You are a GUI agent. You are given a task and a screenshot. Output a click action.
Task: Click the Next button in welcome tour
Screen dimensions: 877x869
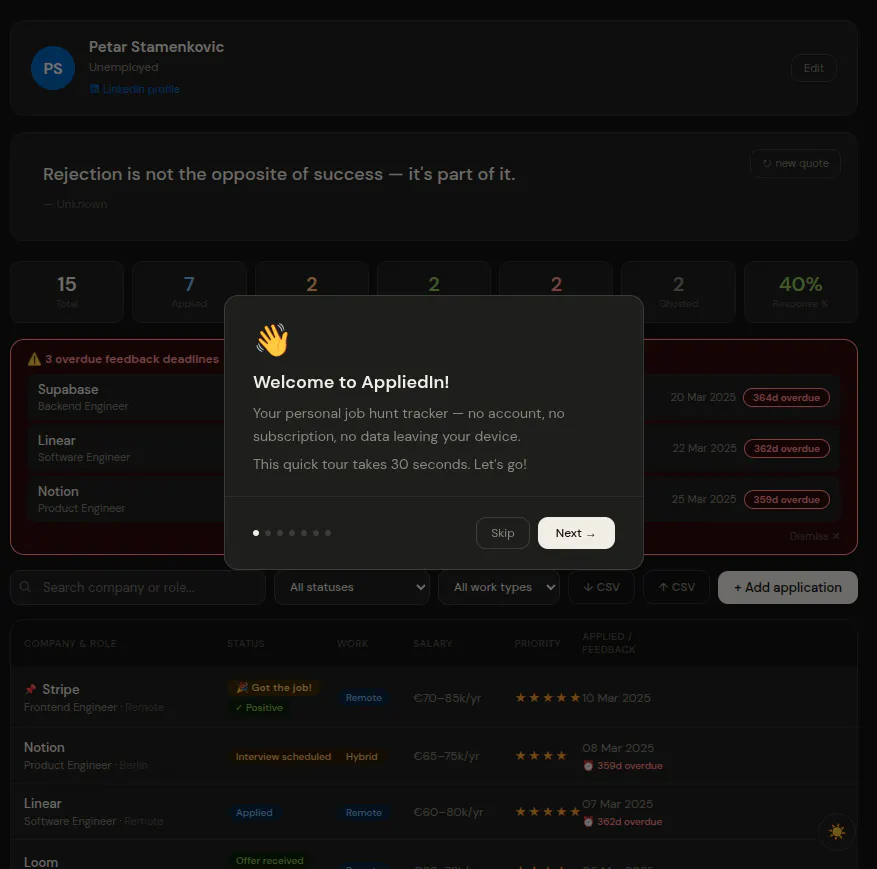click(576, 533)
